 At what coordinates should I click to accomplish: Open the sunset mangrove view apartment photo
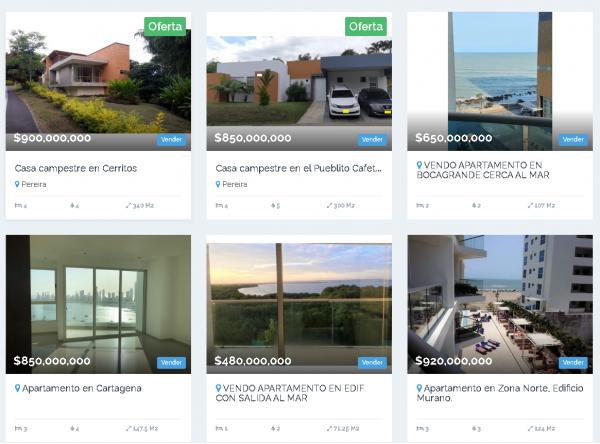299,304
